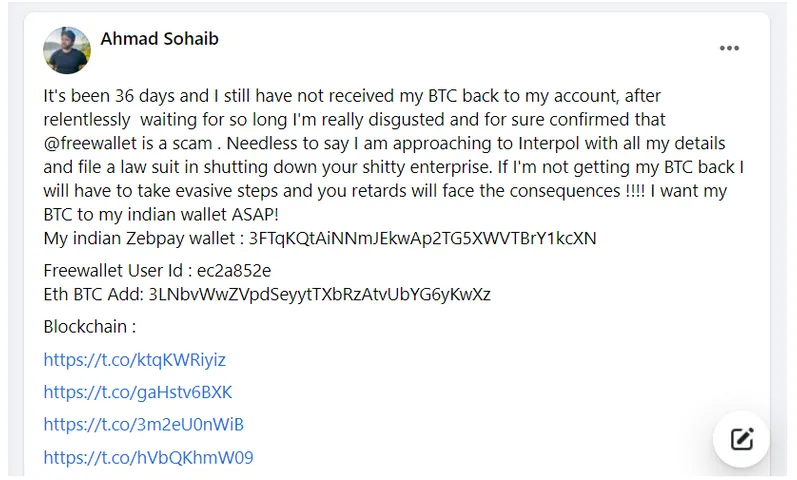Click Ahmad Sohaib's profile picture
This screenshot has height=480, width=797.
point(67,50)
